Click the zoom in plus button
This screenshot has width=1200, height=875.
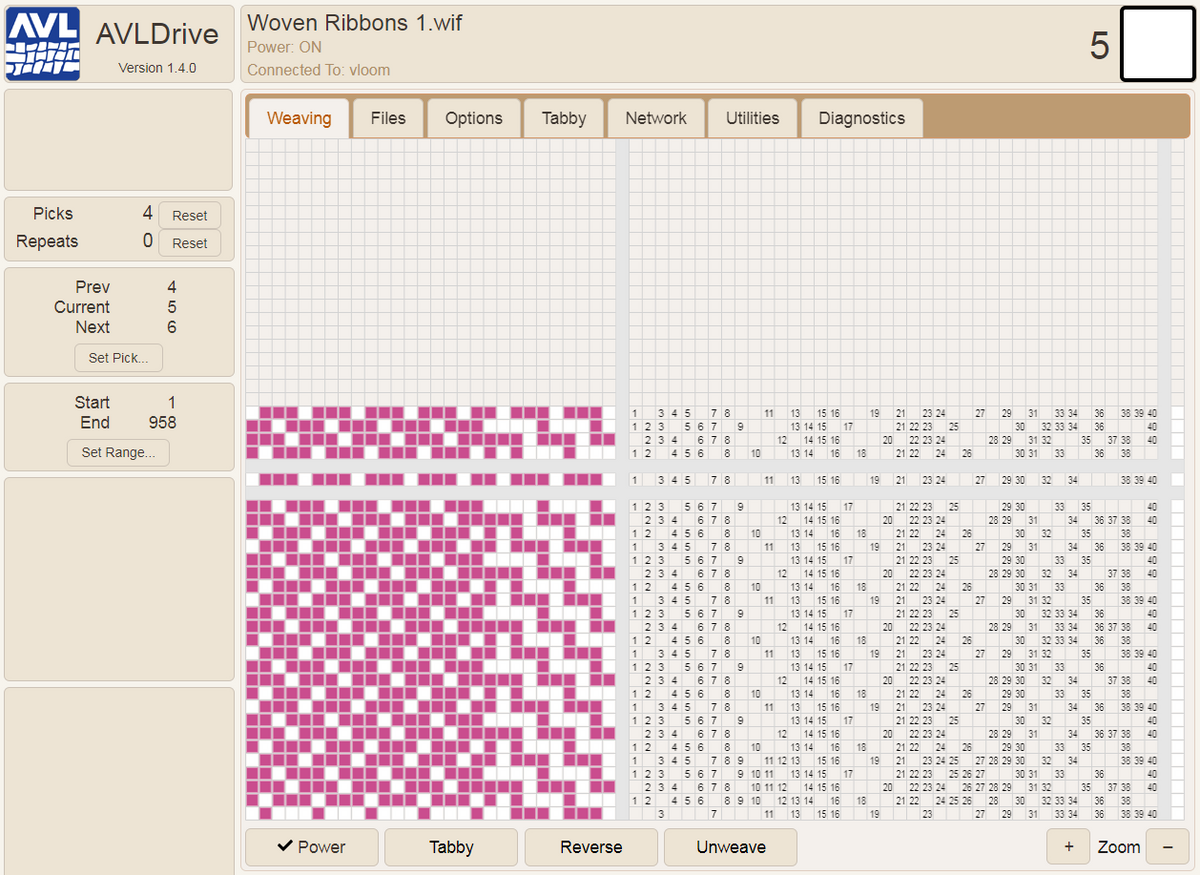pos(1069,847)
